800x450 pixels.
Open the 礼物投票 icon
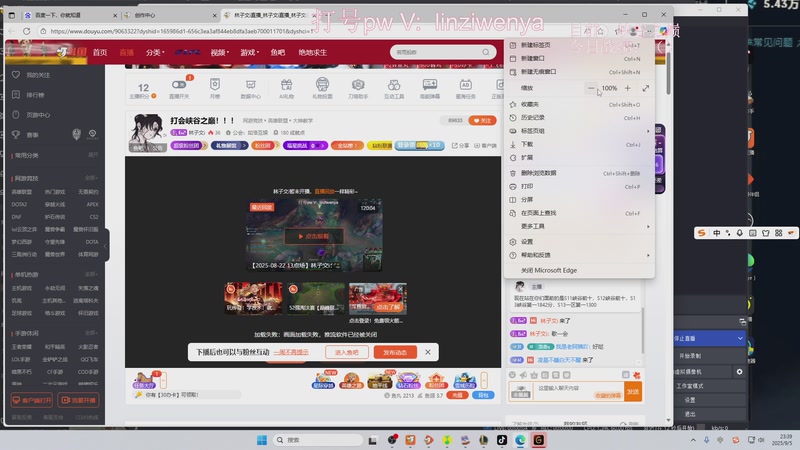[322, 84]
